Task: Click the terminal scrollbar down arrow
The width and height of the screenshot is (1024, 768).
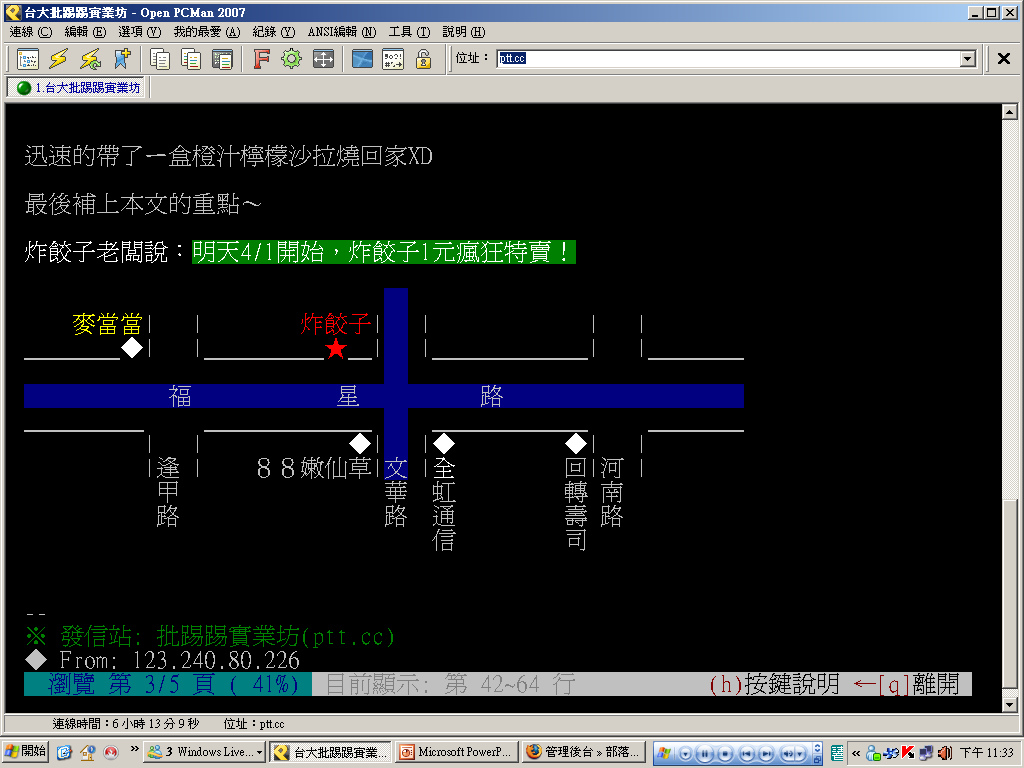Action: 1010,705
